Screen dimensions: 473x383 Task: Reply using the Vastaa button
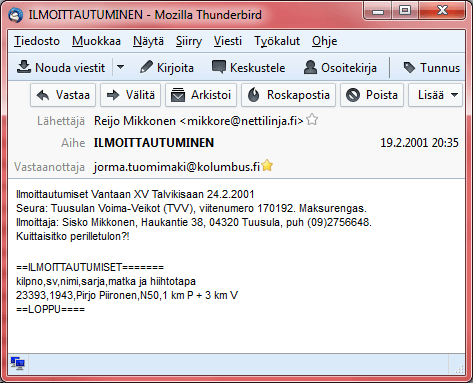point(63,95)
